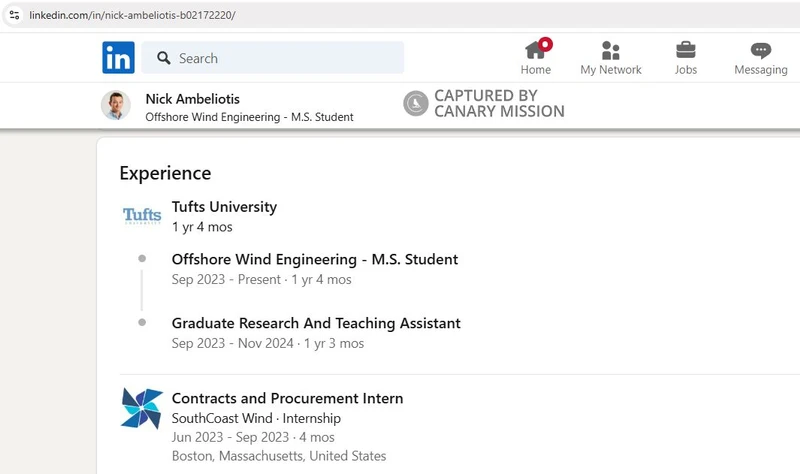Viewport: 800px width, 474px height.
Task: Click the Contracts and Procurement Intern title
Action: click(287, 398)
